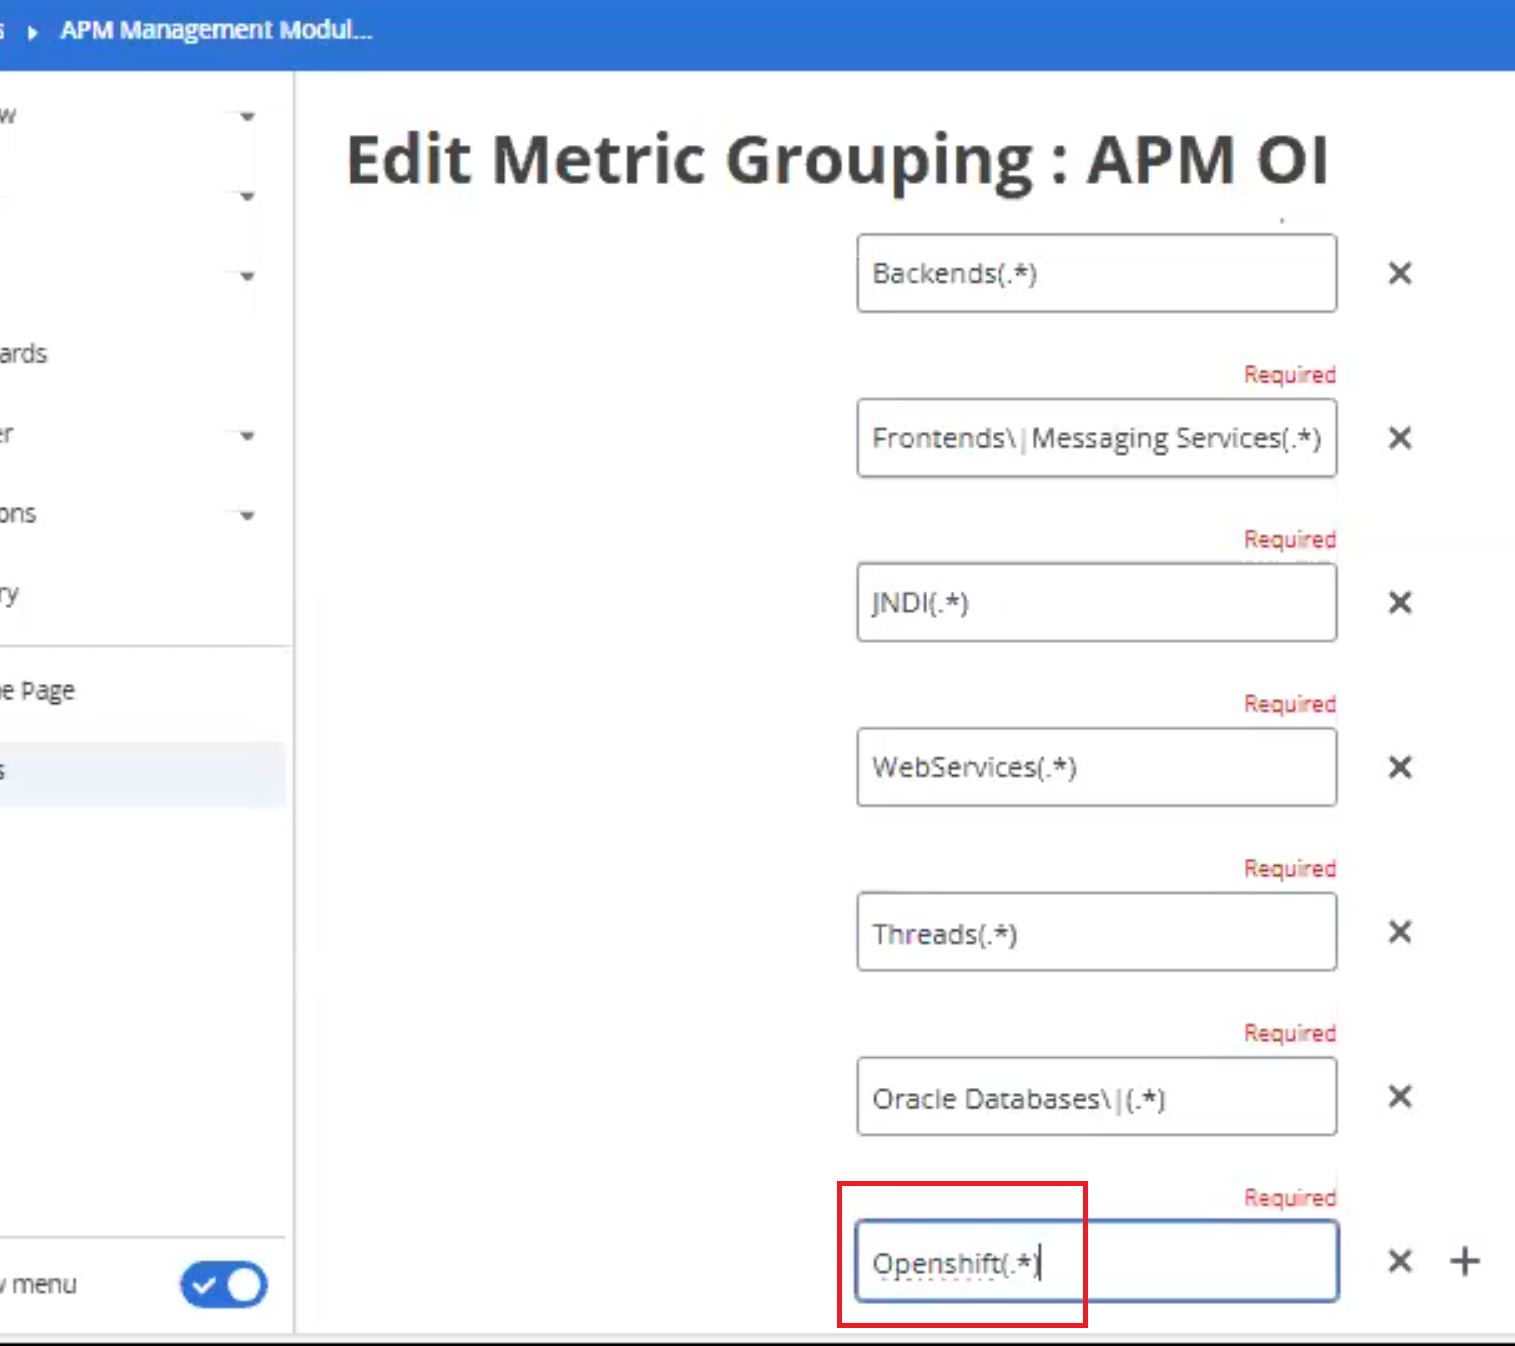Delete the Oracle Databases expression row

point(1400,1097)
